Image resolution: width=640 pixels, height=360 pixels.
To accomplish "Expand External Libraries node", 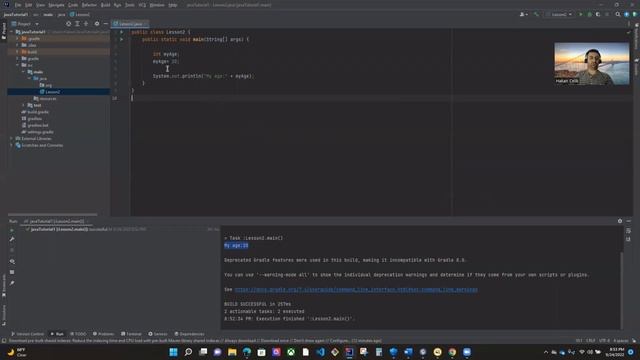I will tap(11, 138).
